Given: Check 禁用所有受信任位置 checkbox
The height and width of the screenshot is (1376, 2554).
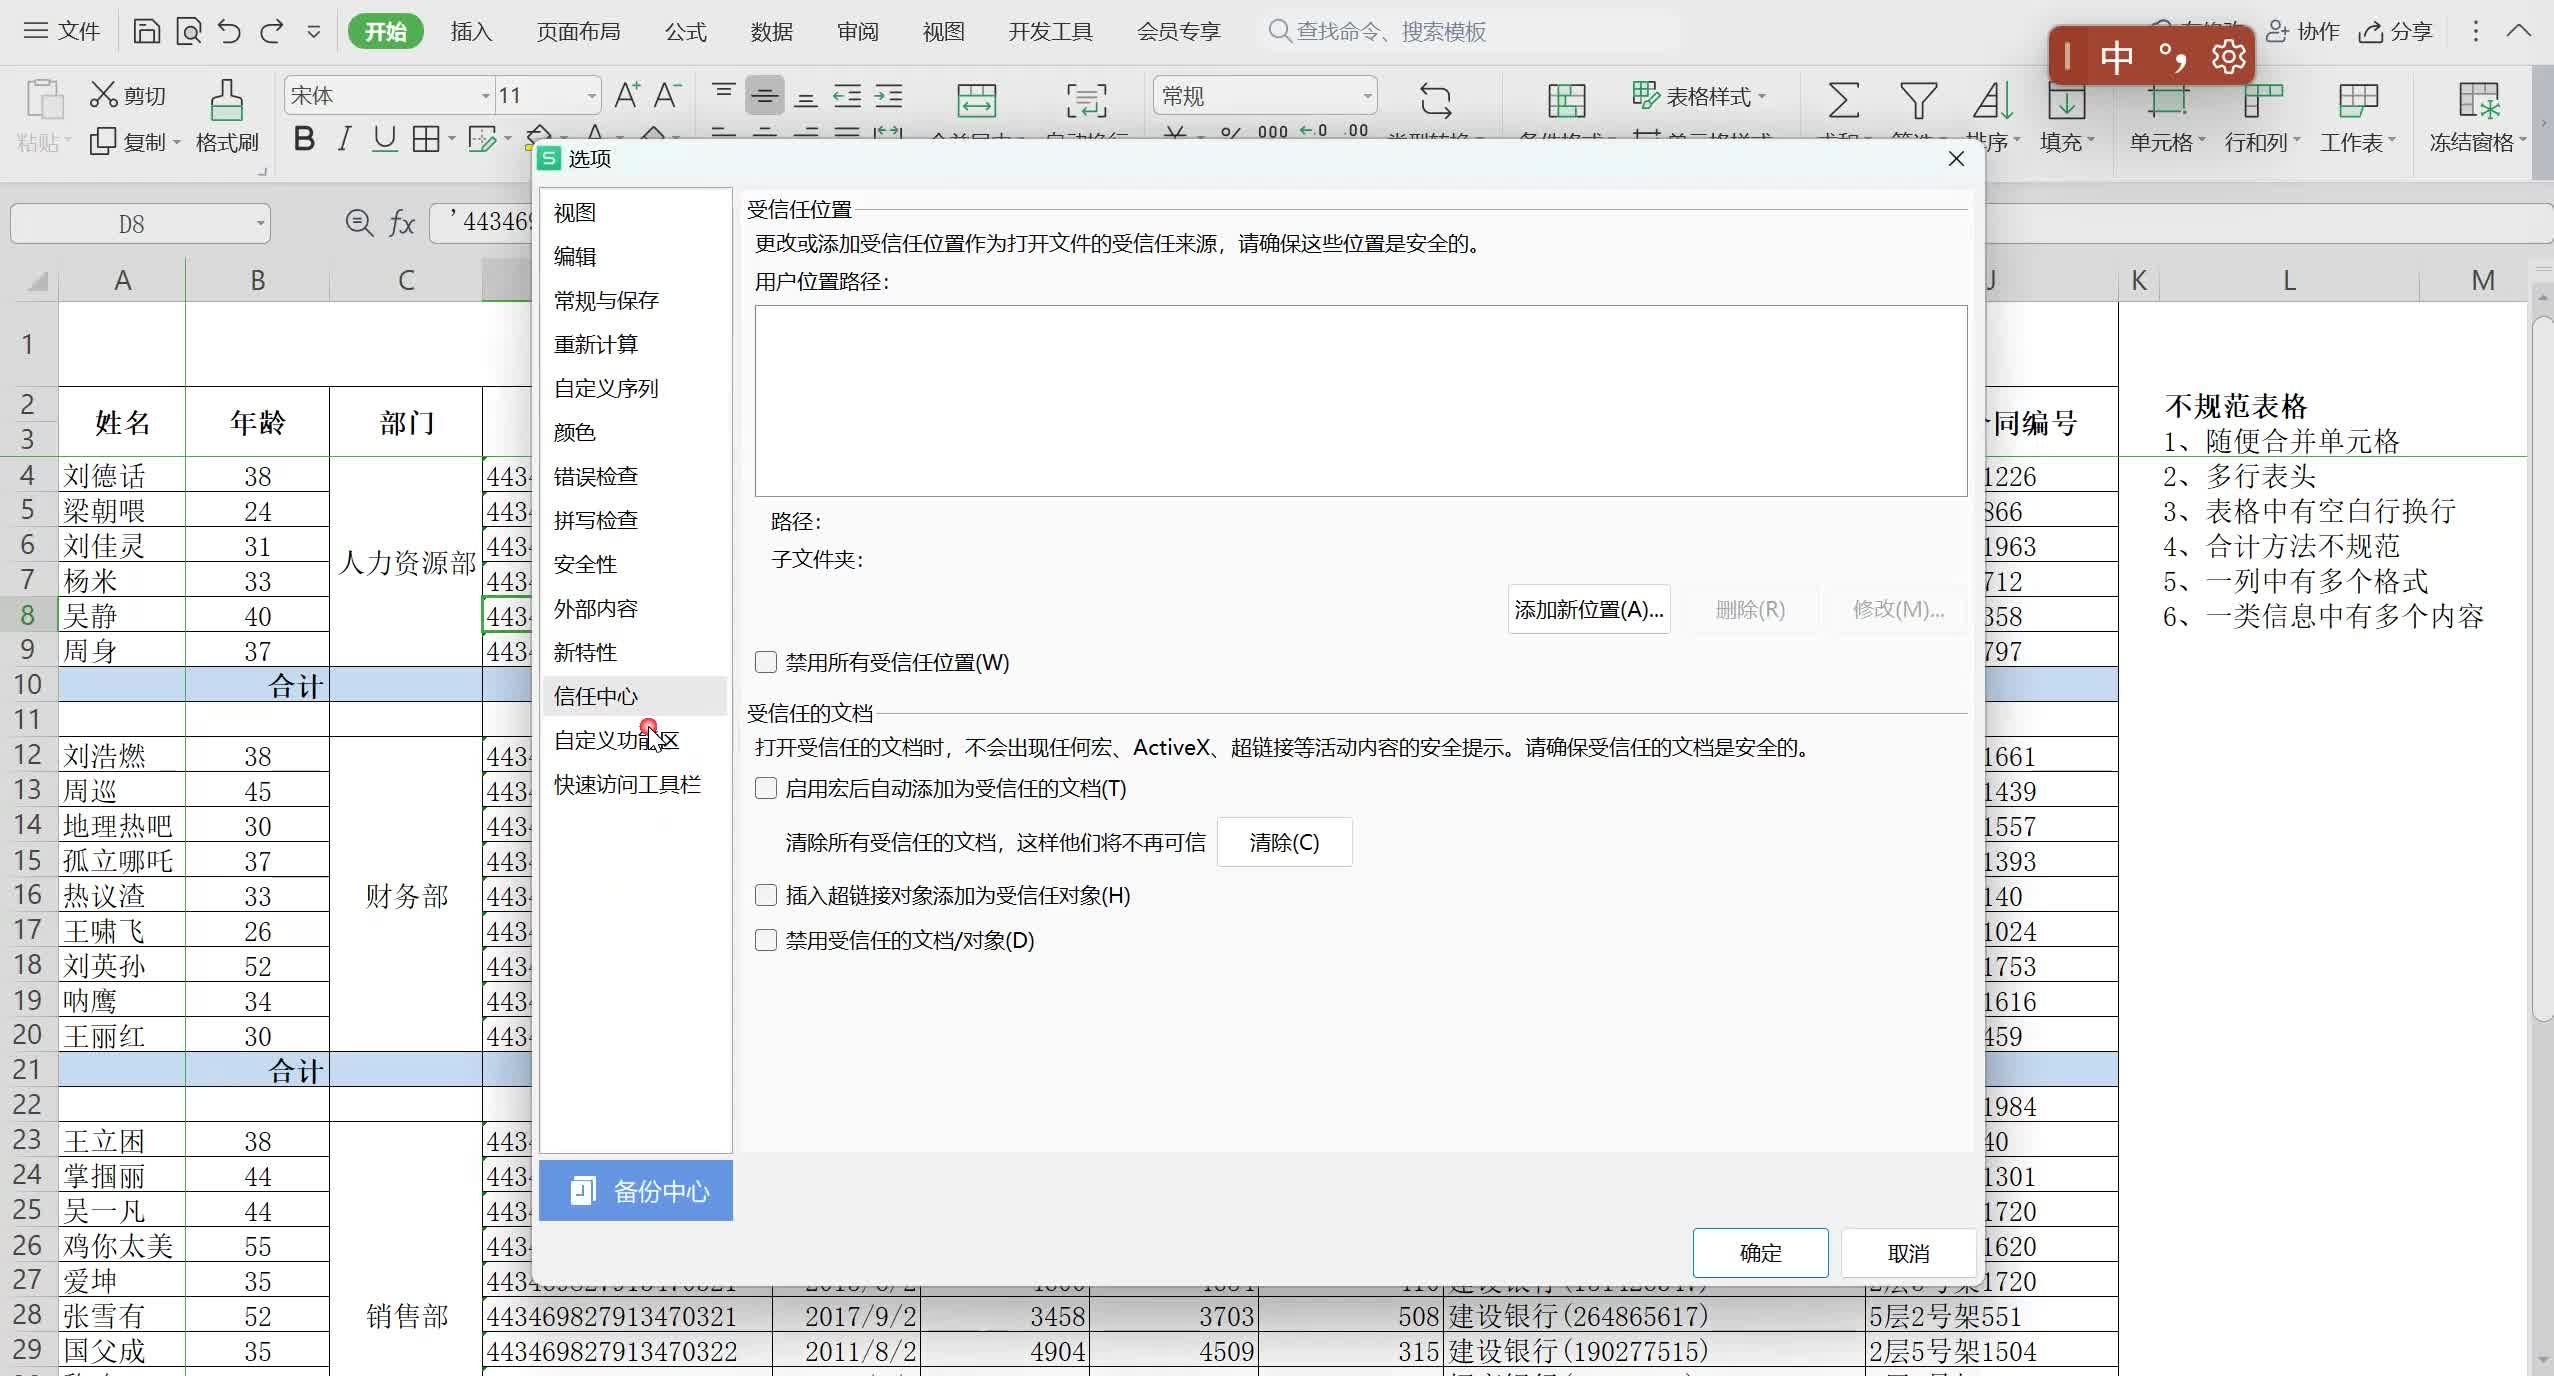Looking at the screenshot, I should (x=766, y=662).
